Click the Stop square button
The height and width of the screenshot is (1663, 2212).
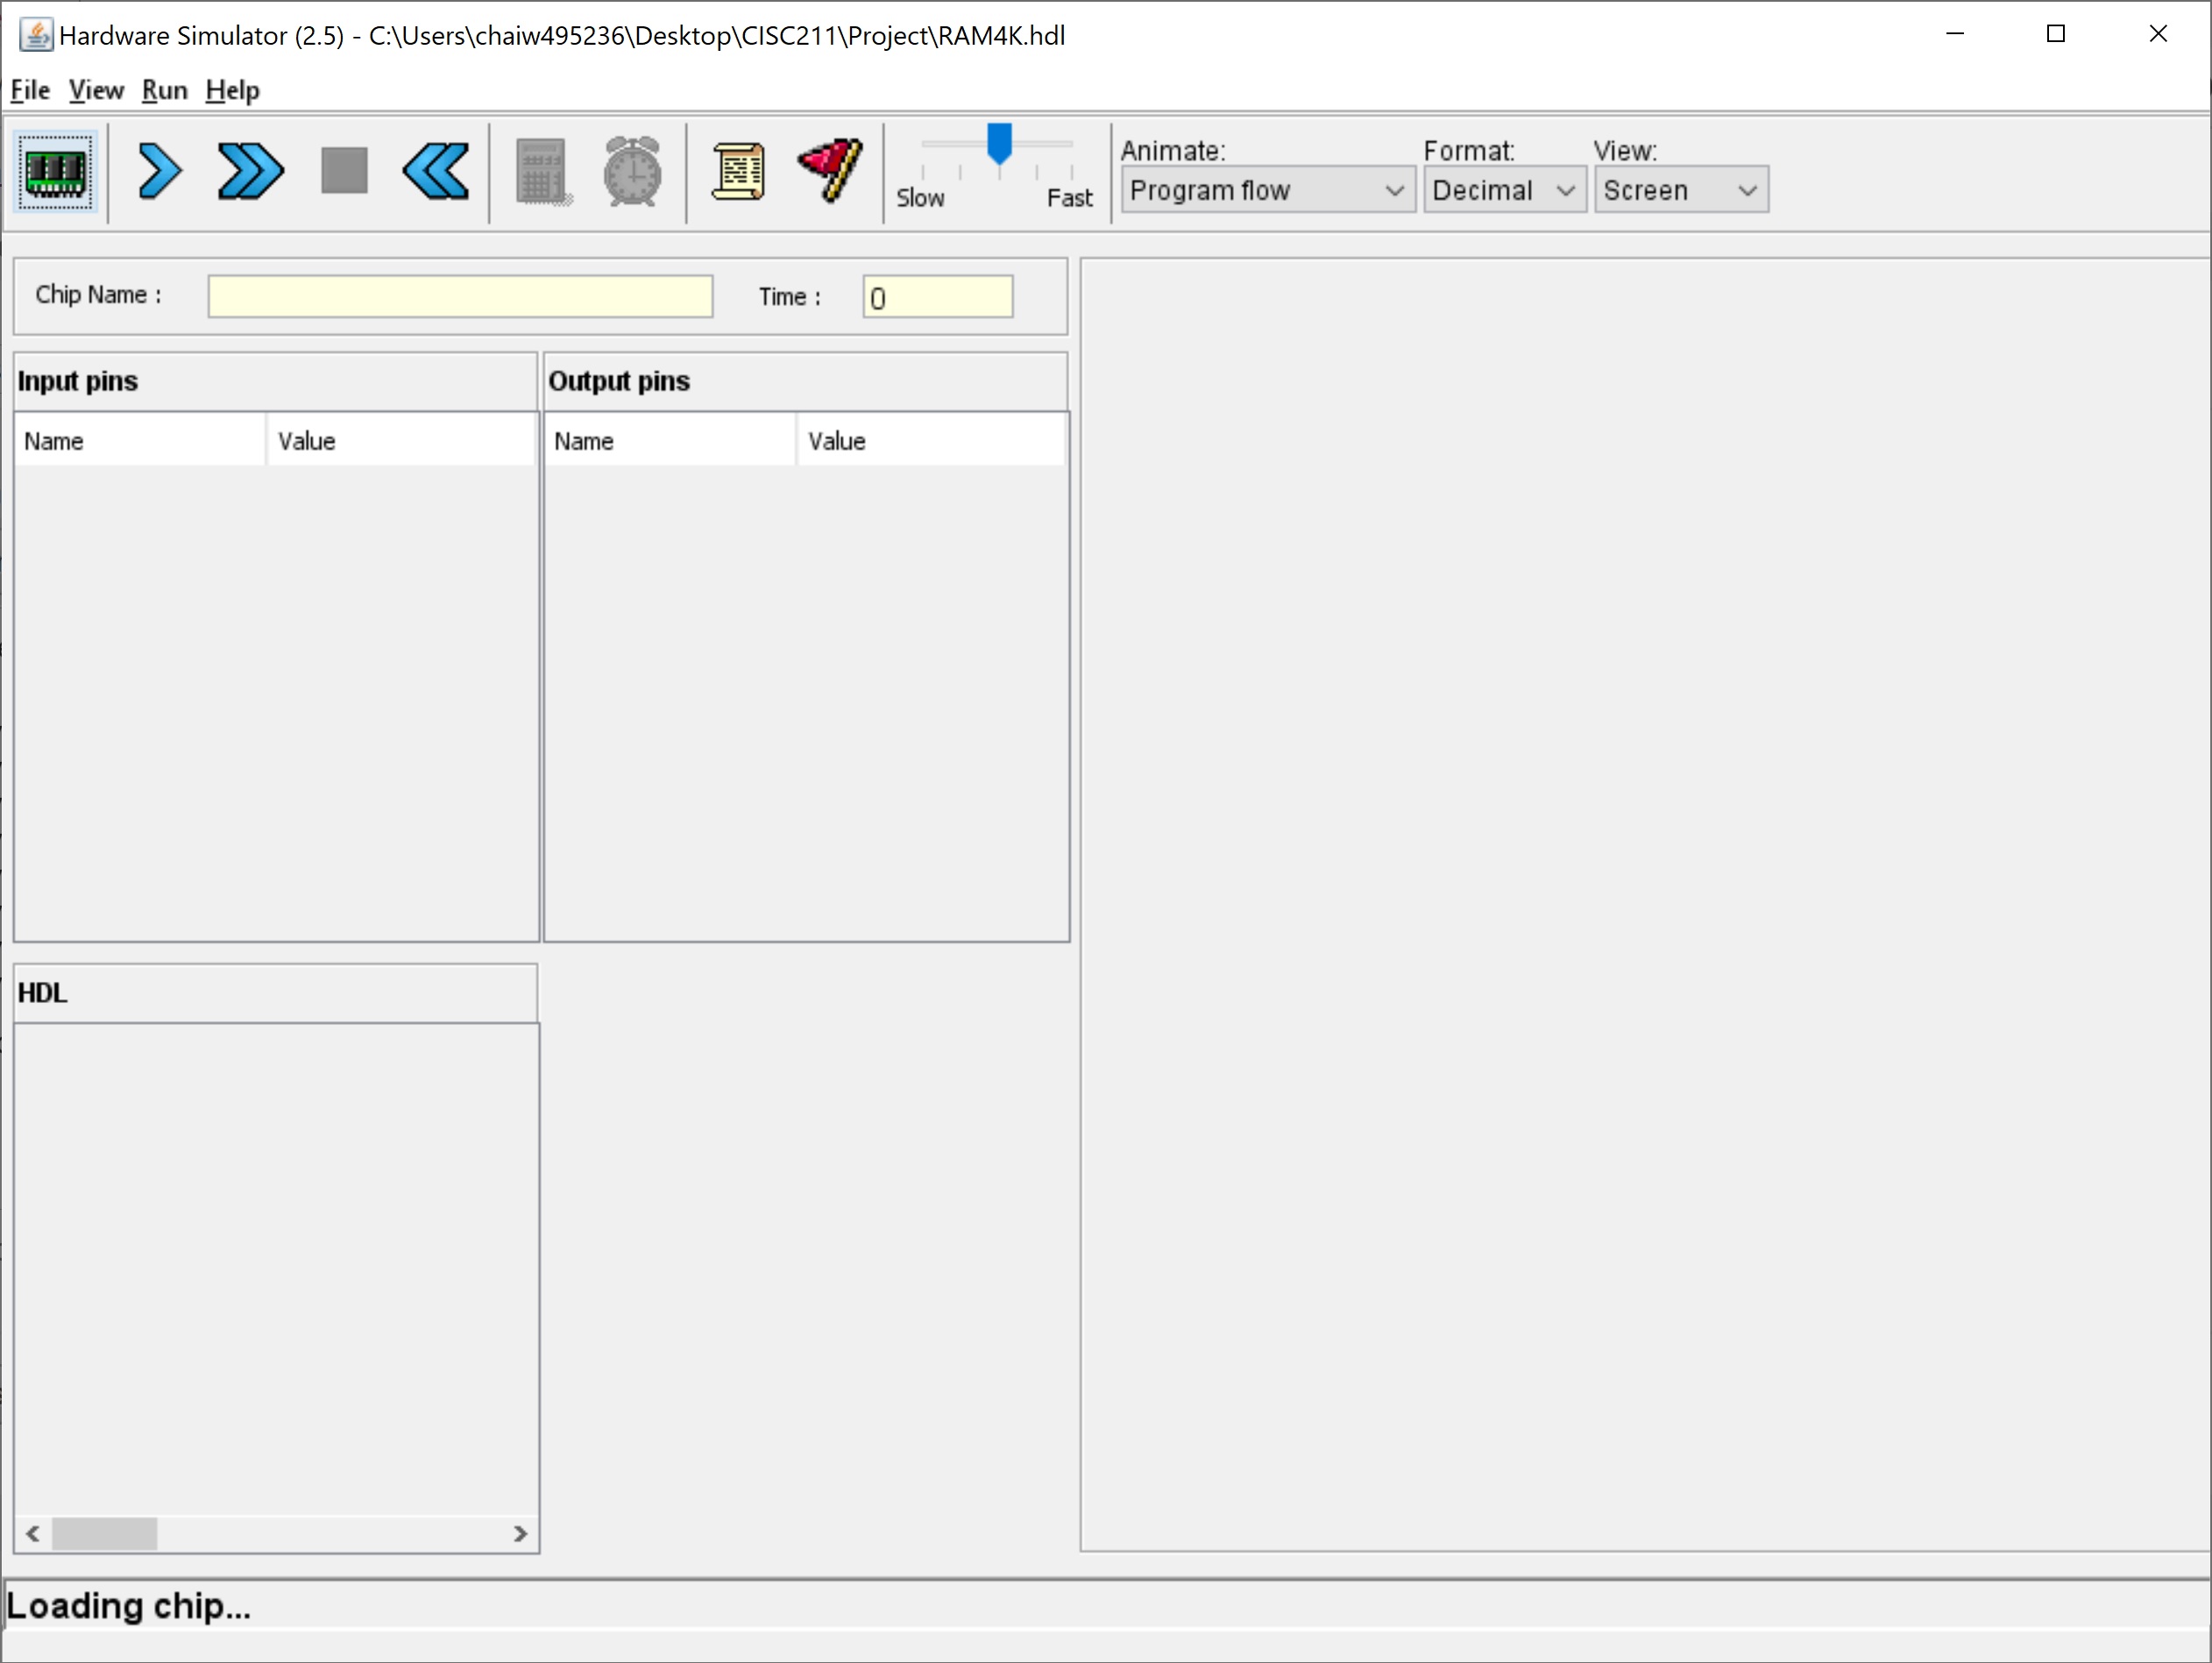[x=344, y=171]
